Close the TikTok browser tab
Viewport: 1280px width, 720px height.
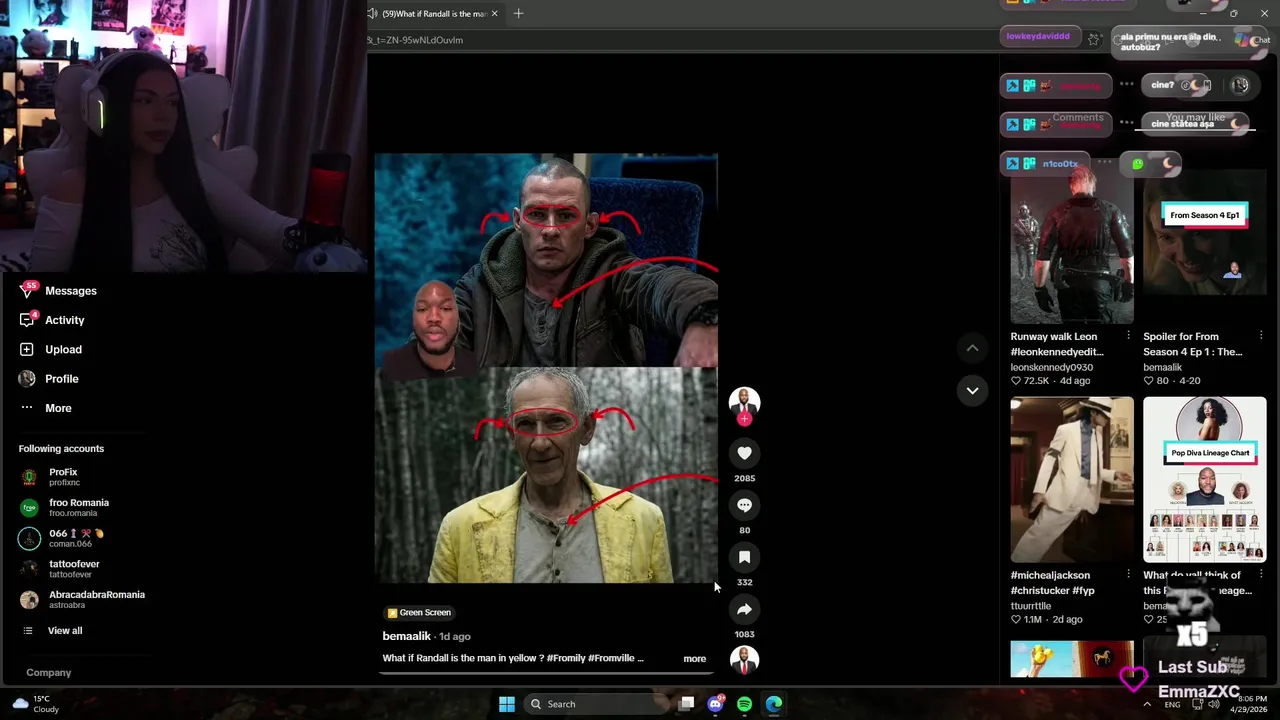pyautogui.click(x=493, y=13)
